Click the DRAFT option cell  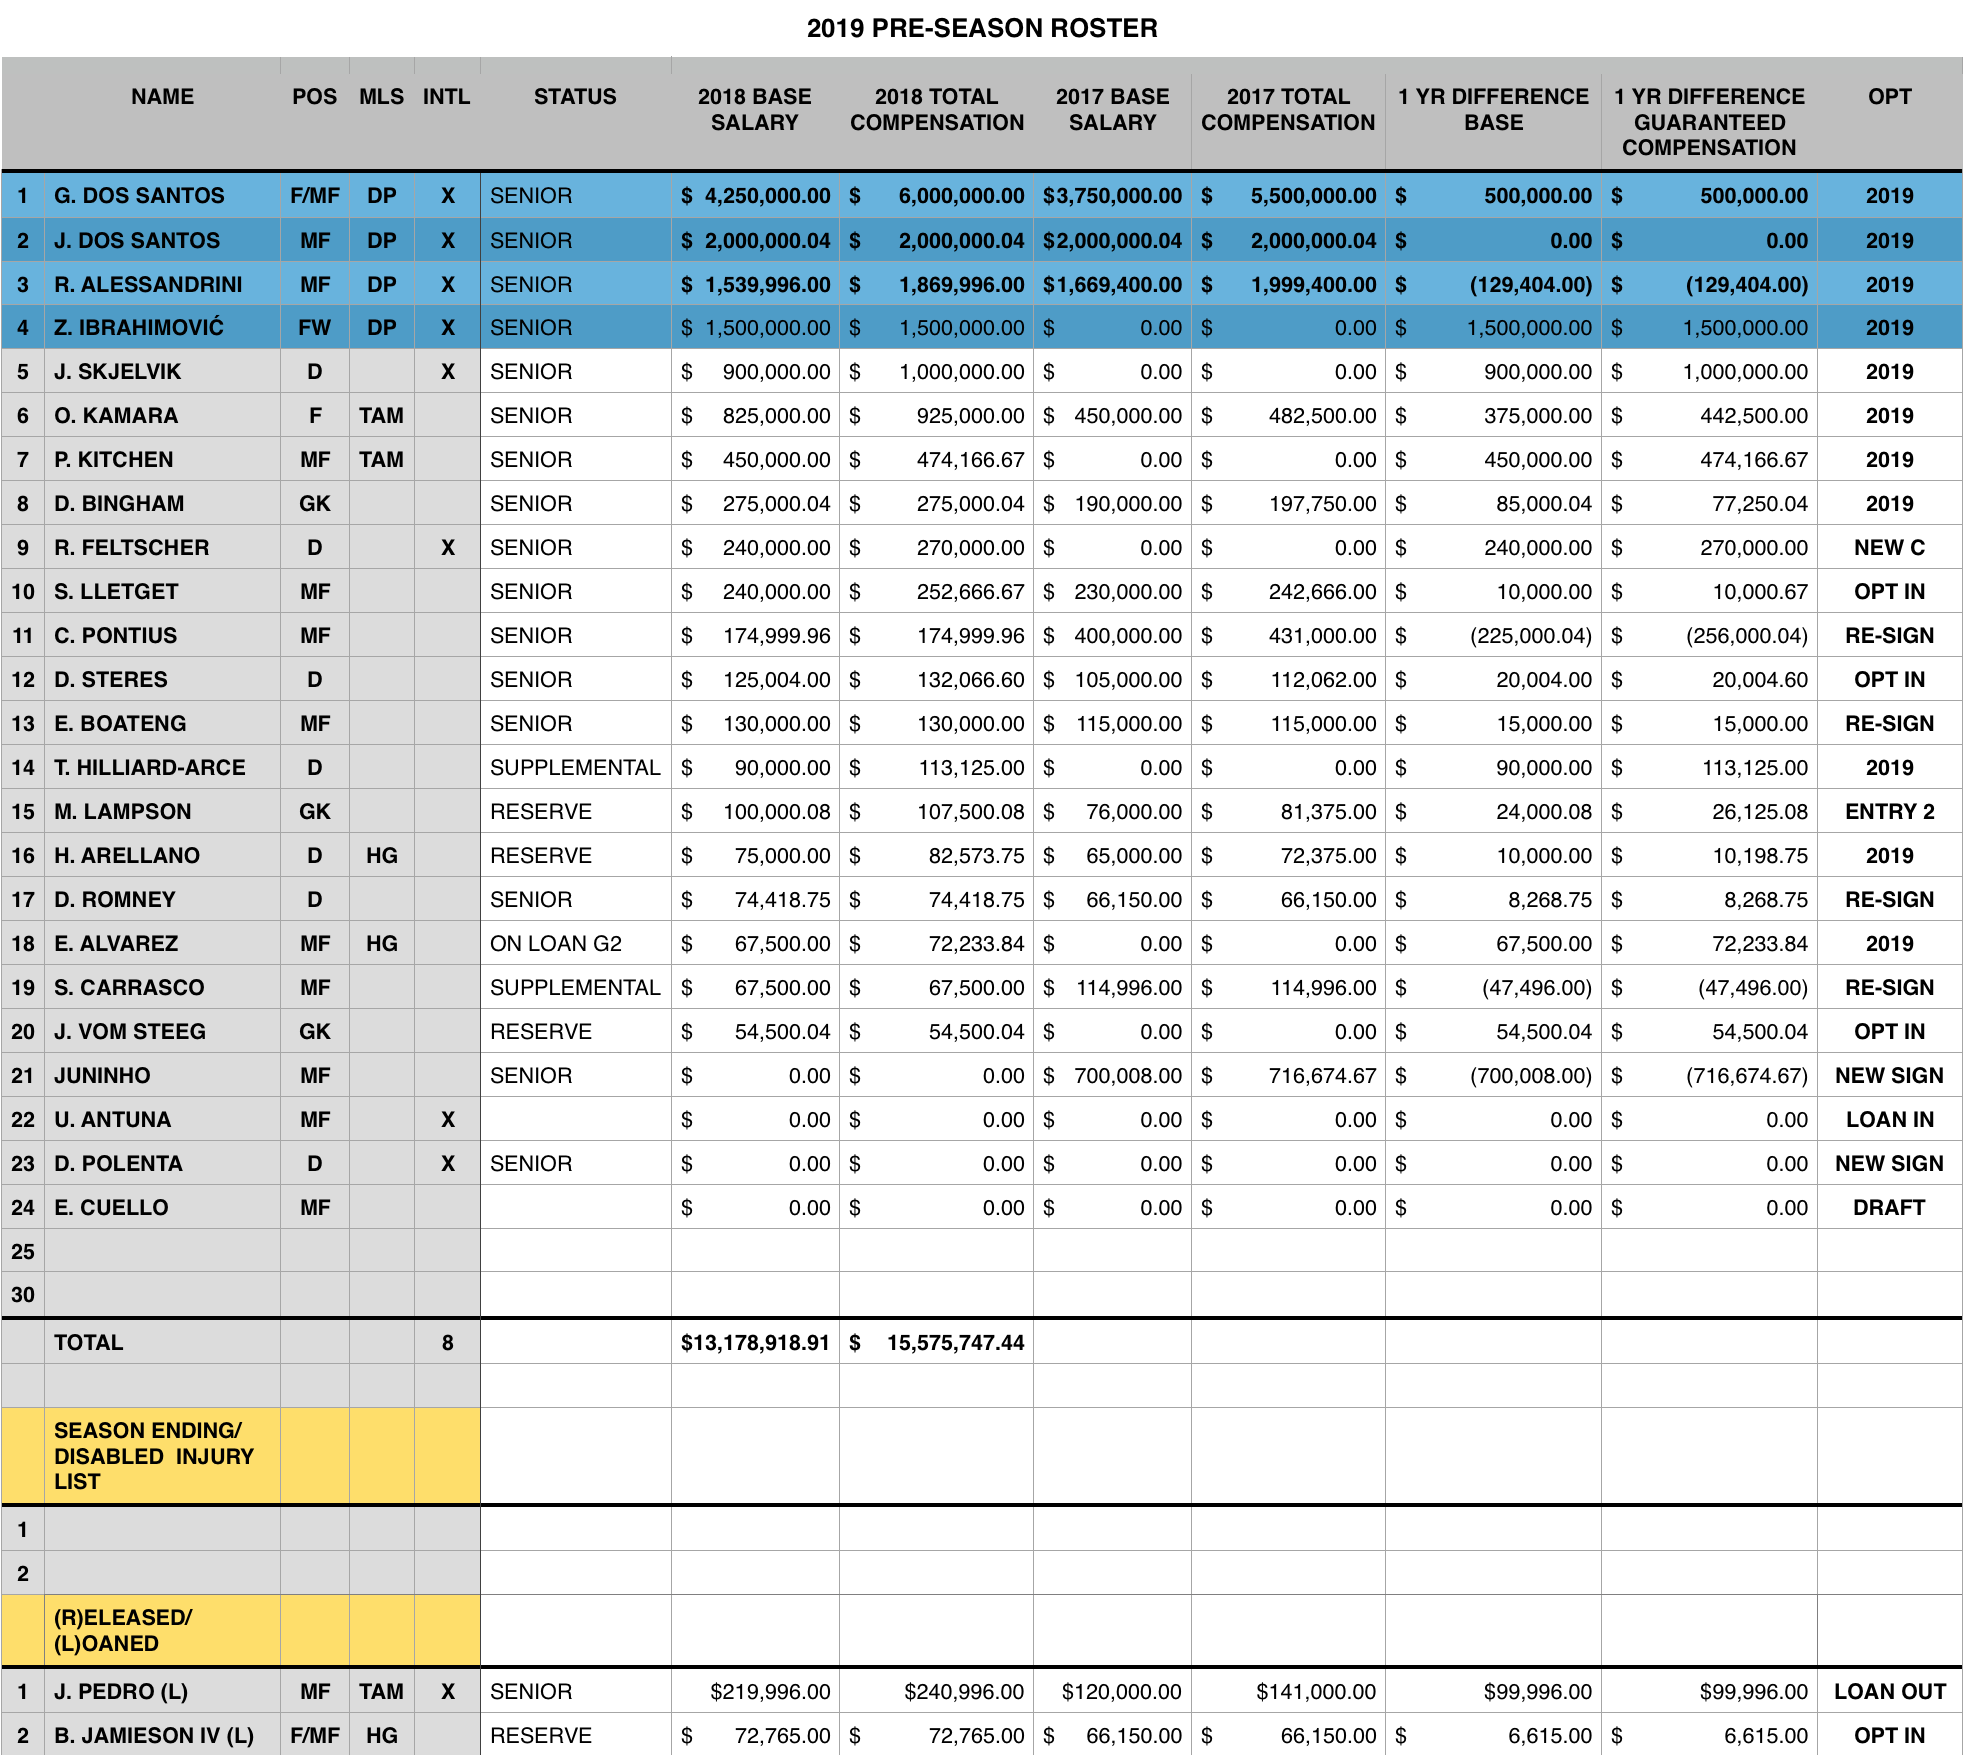point(1889,1208)
